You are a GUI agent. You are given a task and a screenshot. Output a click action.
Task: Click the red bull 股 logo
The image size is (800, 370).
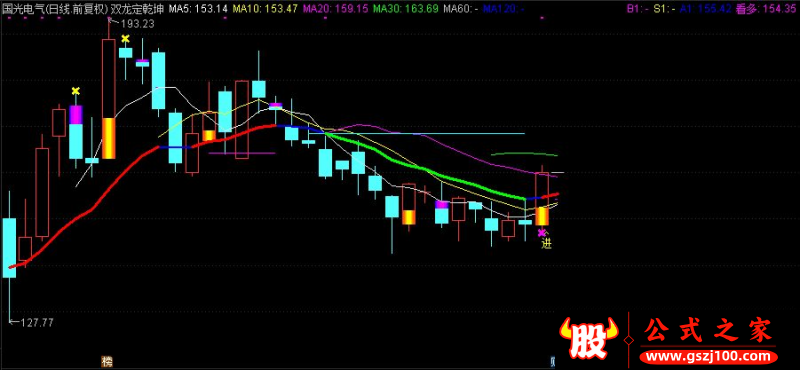[x=589, y=338]
